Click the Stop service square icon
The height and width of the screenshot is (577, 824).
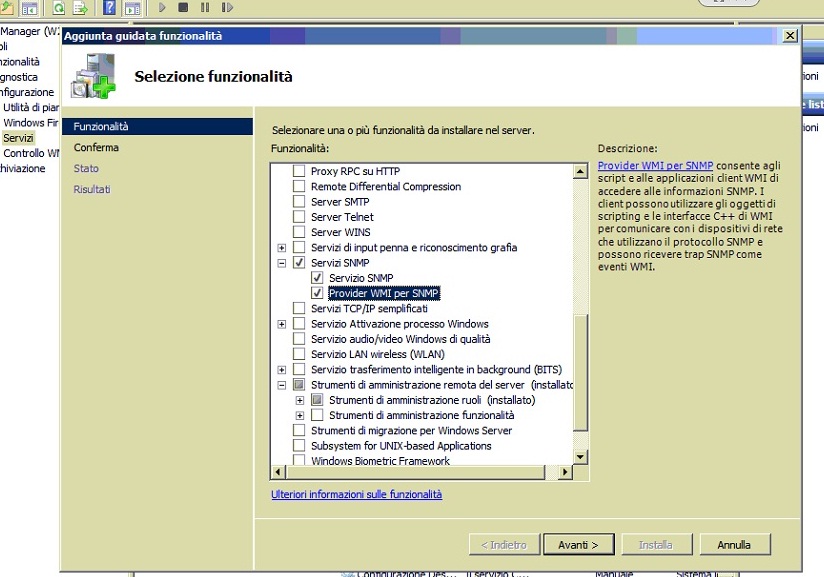pos(183,7)
